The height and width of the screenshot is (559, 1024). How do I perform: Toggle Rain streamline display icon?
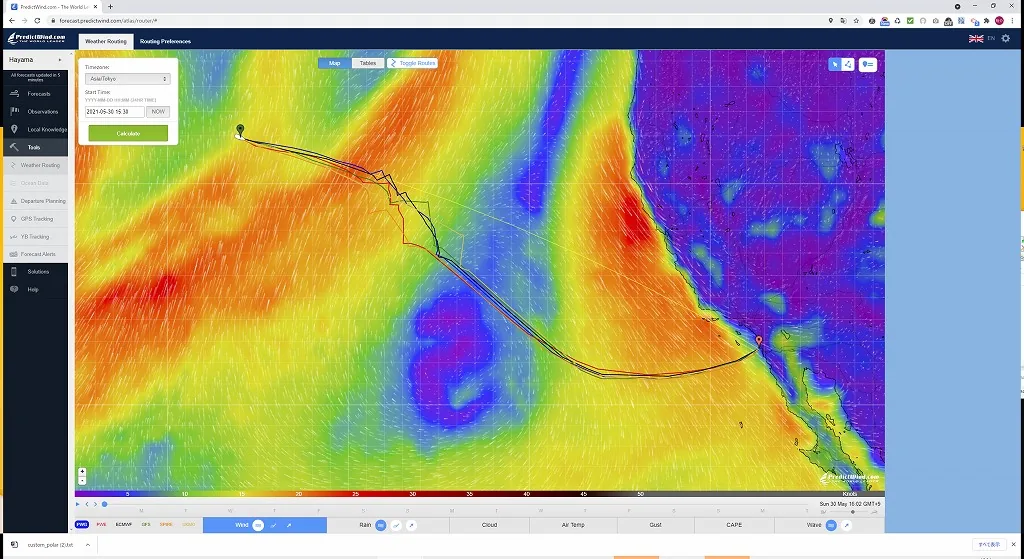pyautogui.click(x=396, y=525)
